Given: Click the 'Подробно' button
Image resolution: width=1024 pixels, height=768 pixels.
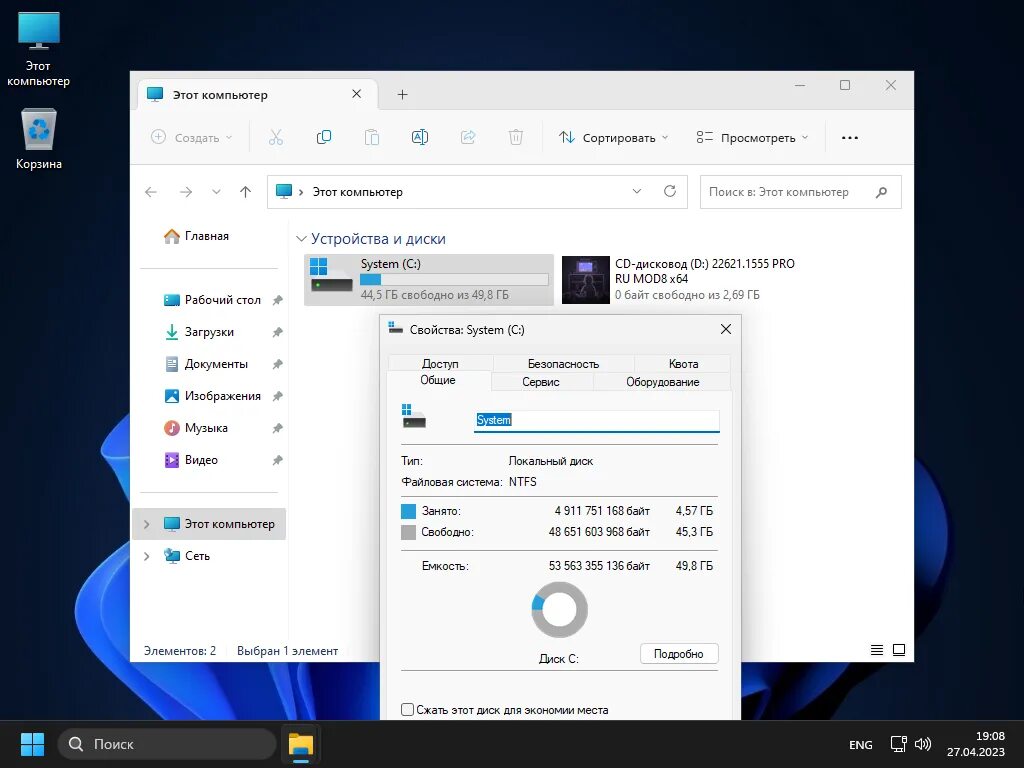Looking at the screenshot, I should [679, 654].
